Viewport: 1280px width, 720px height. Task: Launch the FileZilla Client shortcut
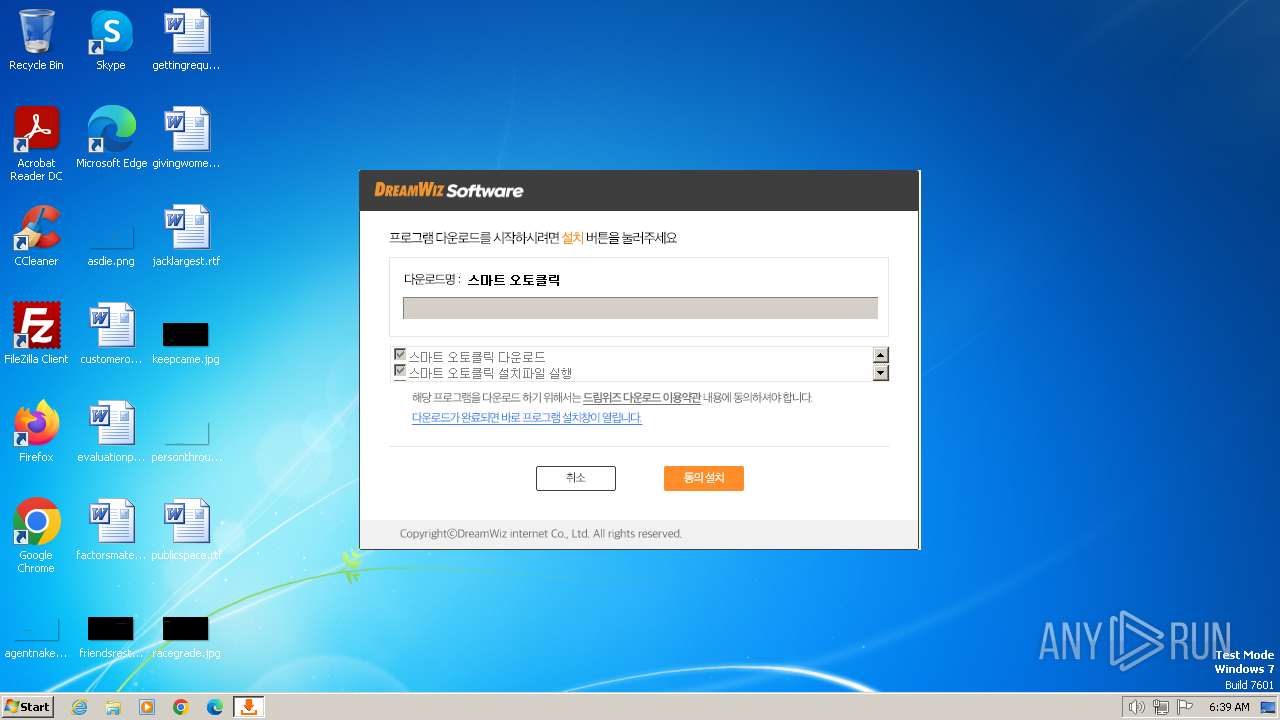coord(36,334)
